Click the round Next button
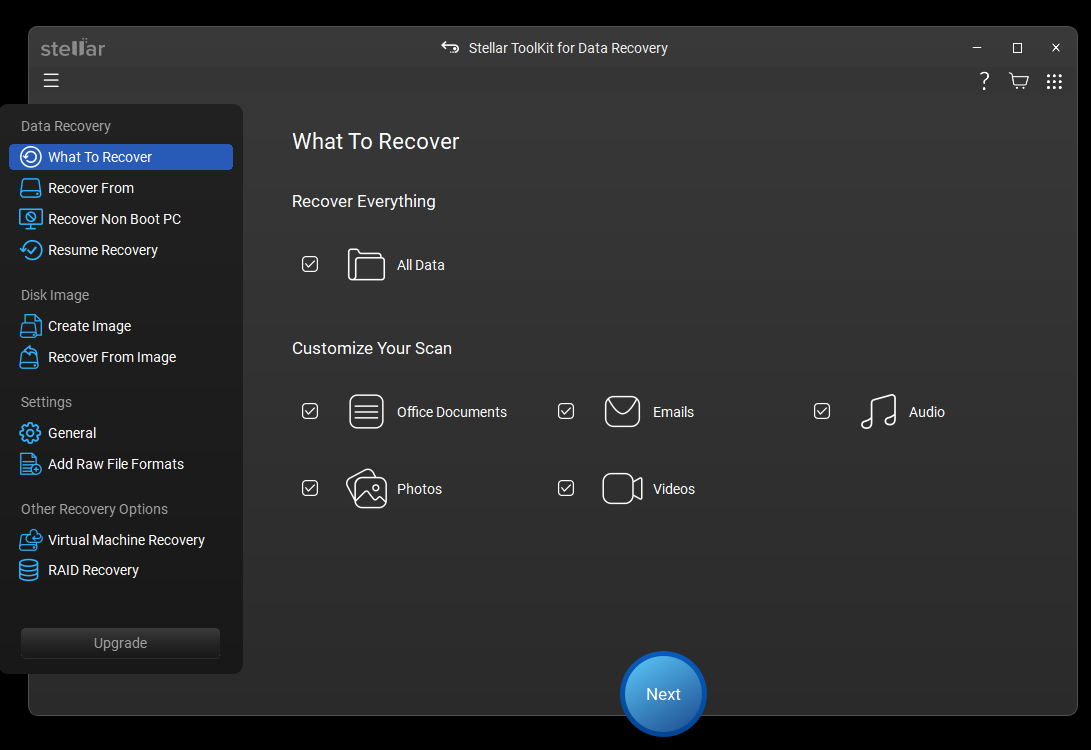 coord(663,694)
